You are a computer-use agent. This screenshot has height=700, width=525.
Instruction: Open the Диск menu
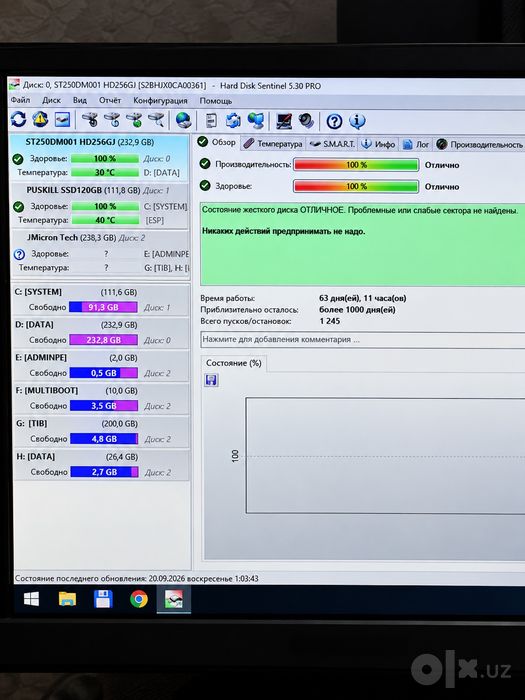click(51, 100)
